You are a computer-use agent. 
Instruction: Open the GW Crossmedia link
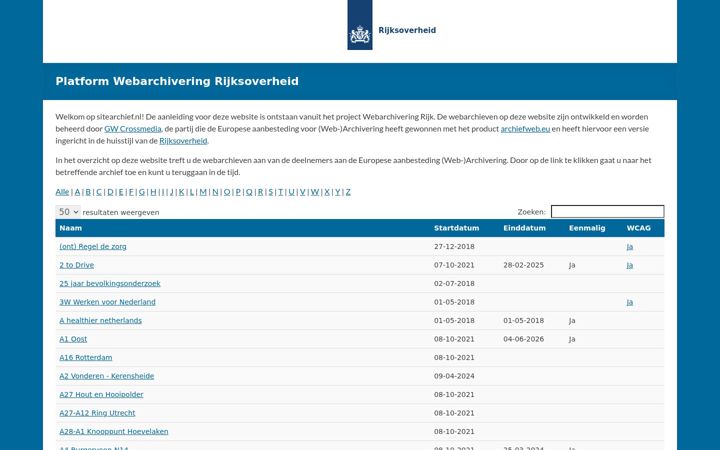point(133,129)
